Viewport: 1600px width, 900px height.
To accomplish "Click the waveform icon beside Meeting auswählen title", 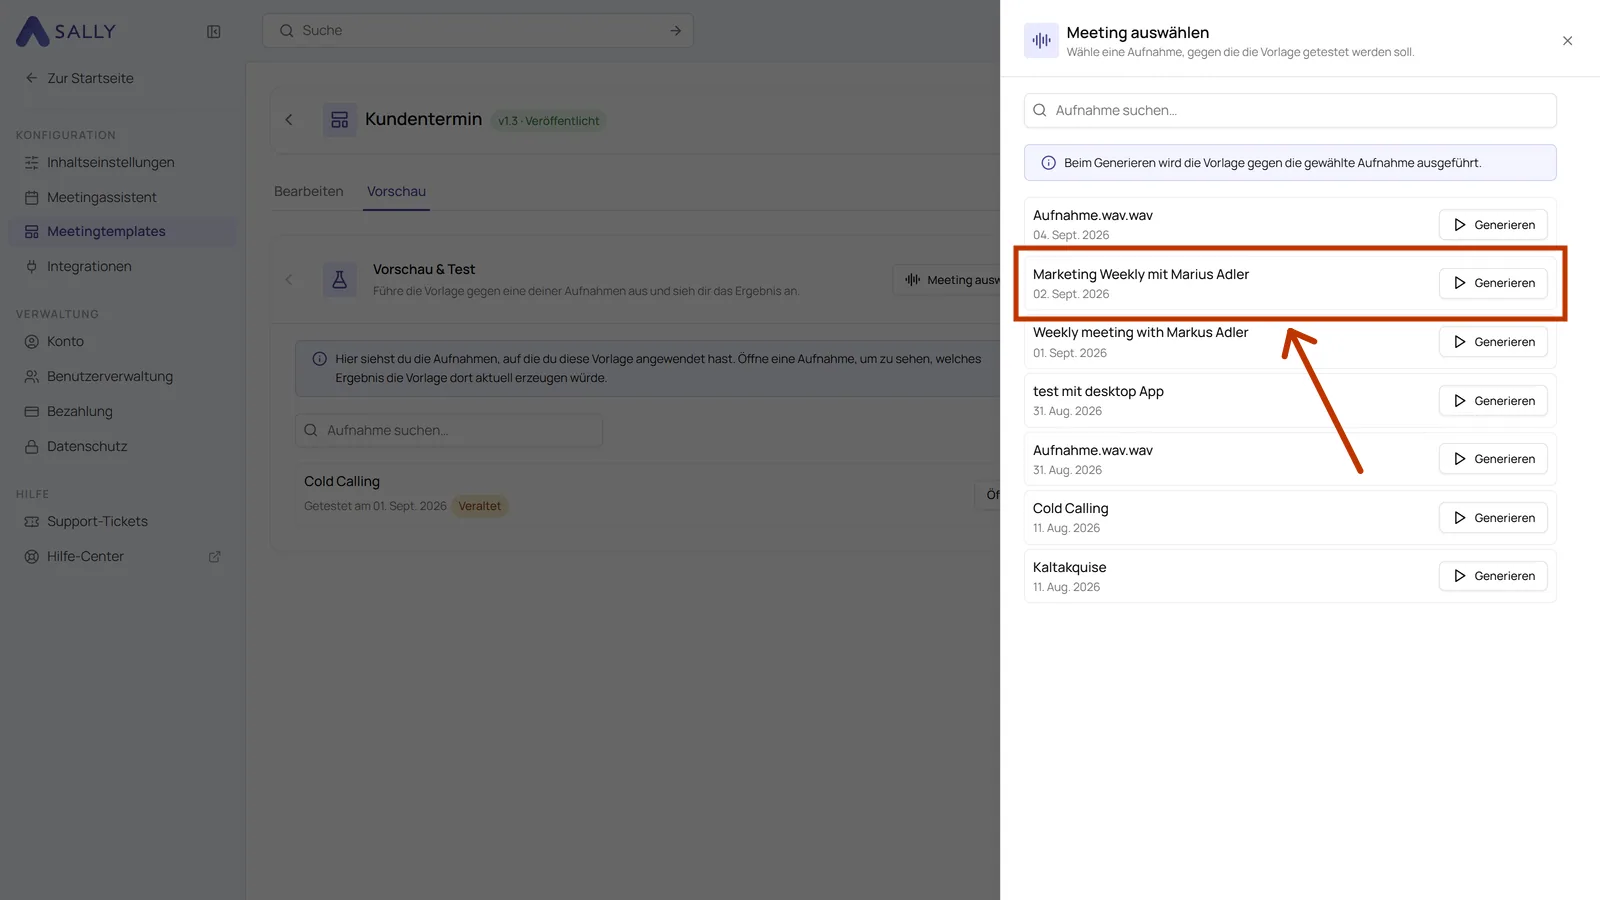I will tap(1041, 41).
